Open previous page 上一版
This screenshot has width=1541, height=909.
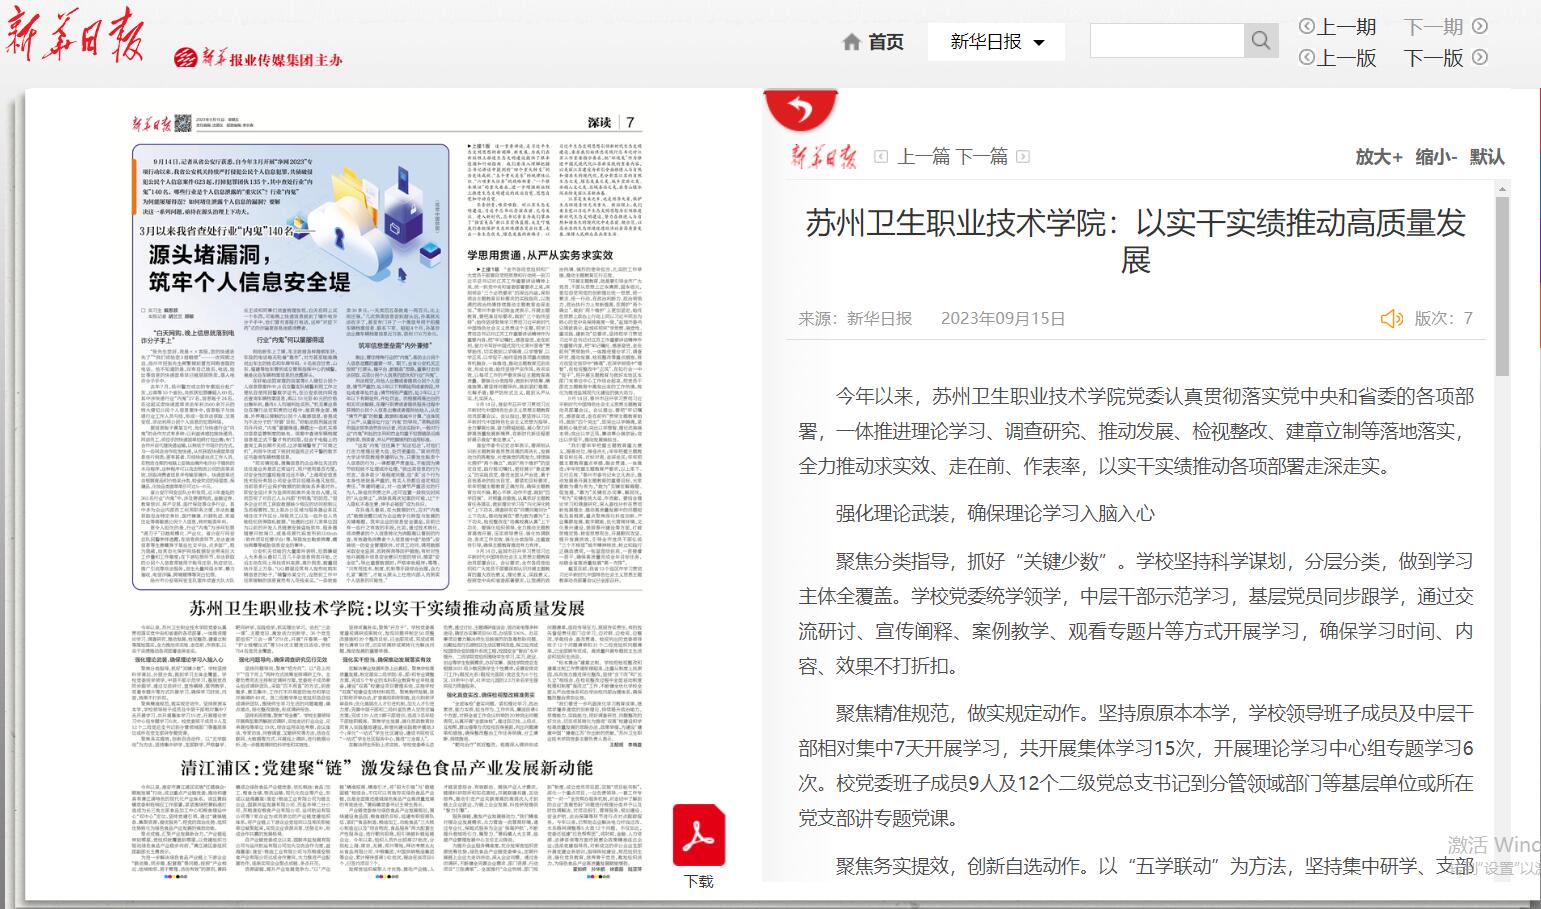(1338, 58)
